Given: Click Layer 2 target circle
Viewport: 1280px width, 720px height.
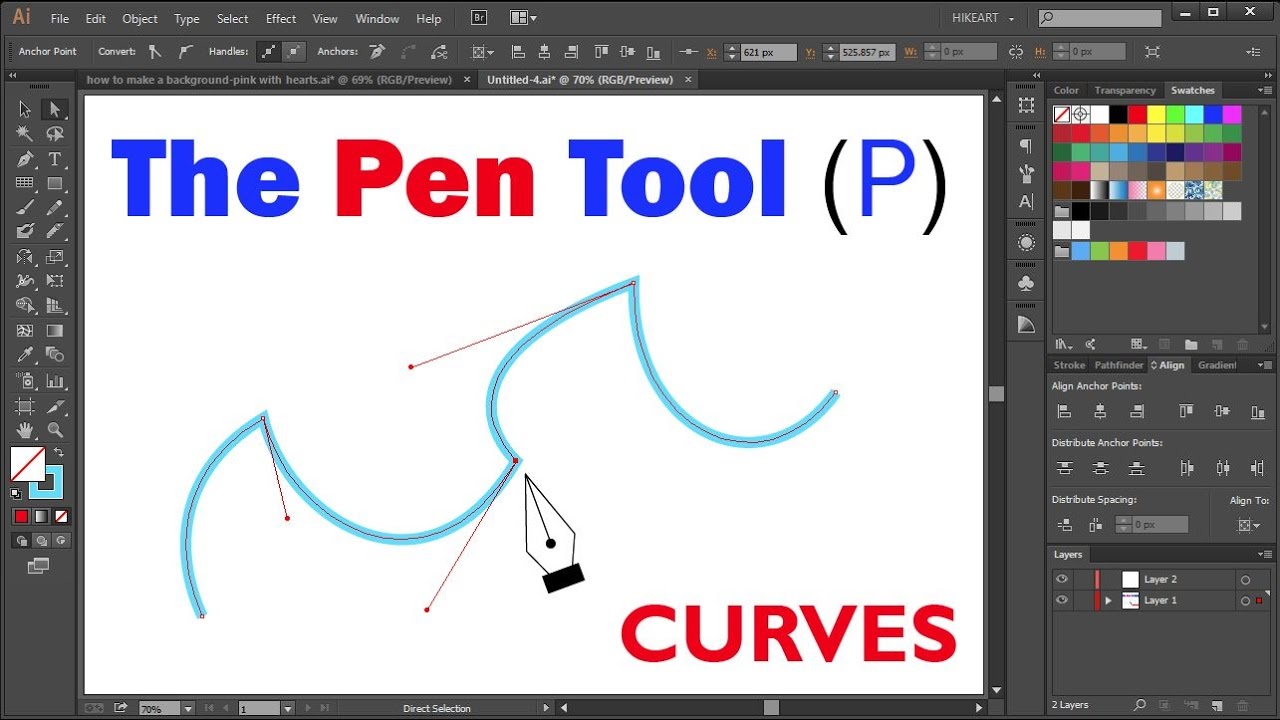Looking at the screenshot, I should [1245, 580].
